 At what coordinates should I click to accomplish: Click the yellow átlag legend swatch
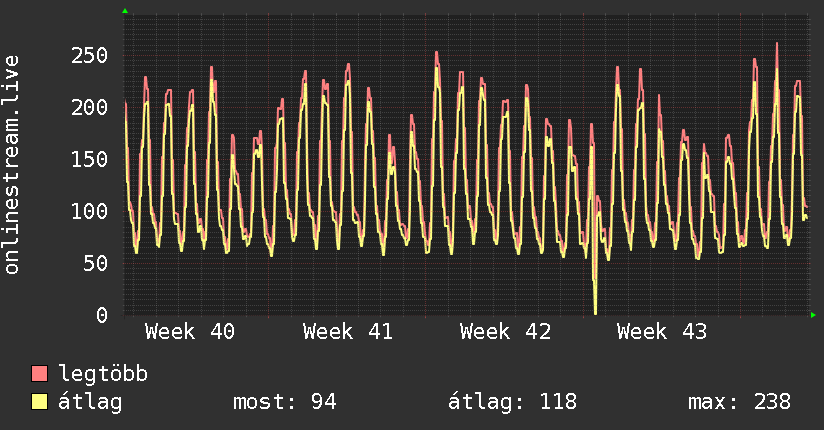tap(39, 402)
